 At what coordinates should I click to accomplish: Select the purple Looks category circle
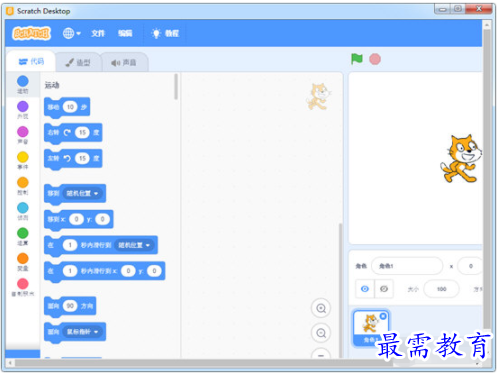point(23,107)
